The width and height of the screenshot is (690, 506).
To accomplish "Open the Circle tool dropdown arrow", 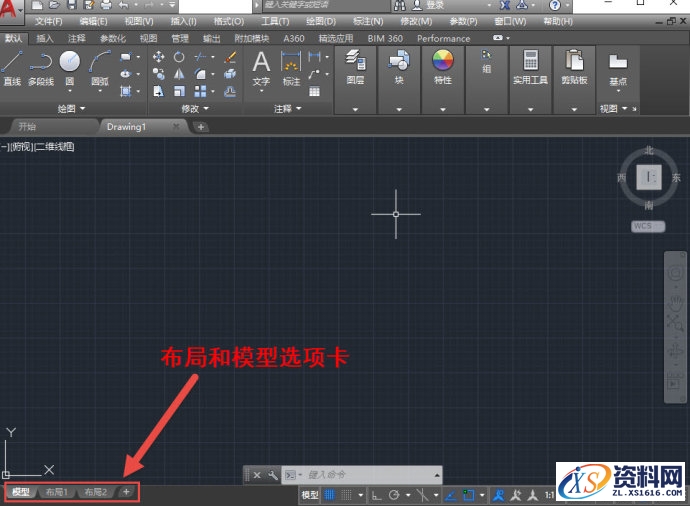I will pyautogui.click(x=70, y=91).
